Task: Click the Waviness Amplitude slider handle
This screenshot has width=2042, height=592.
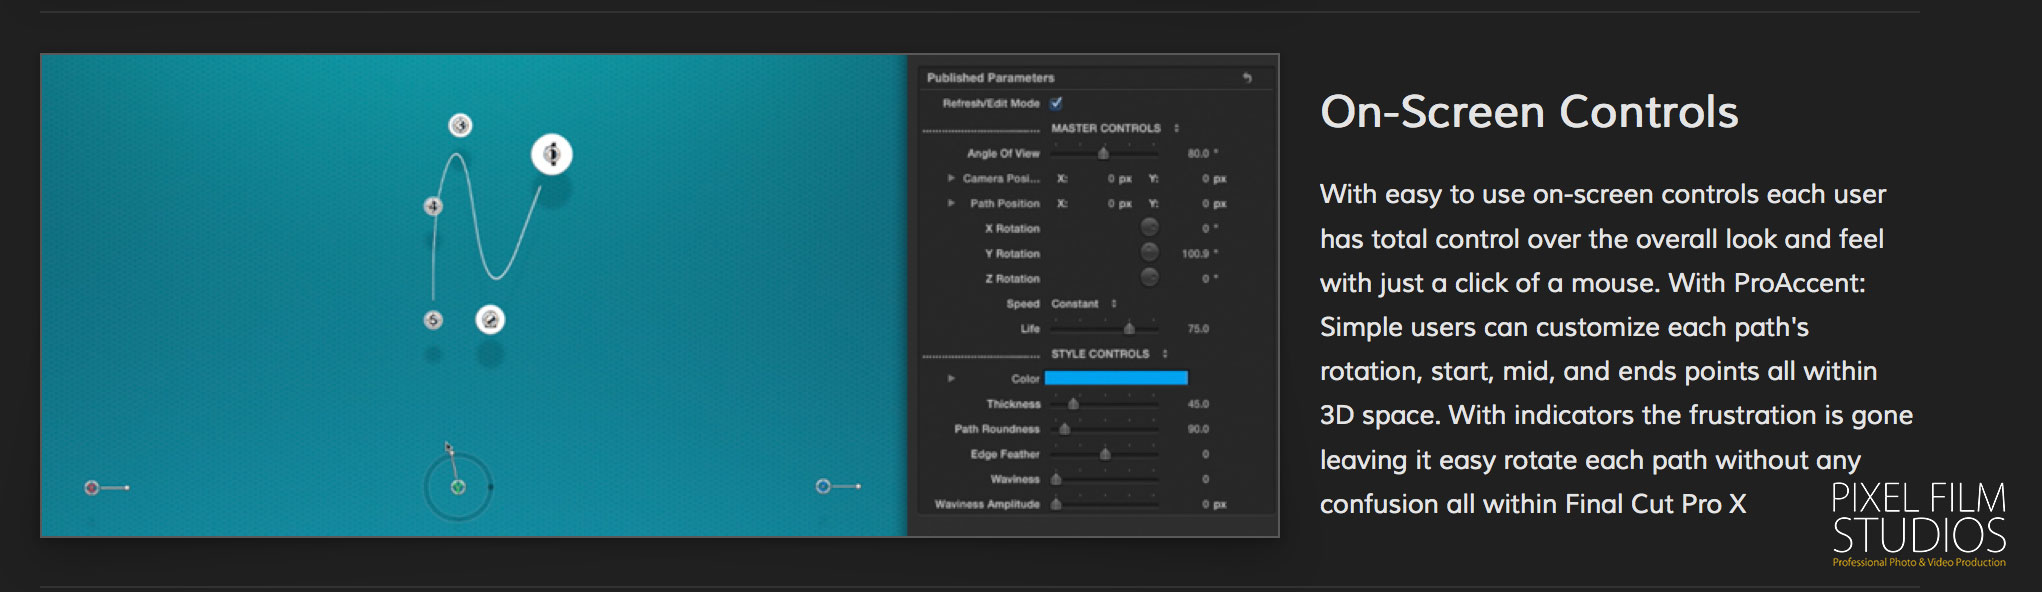Action: click(x=1056, y=504)
